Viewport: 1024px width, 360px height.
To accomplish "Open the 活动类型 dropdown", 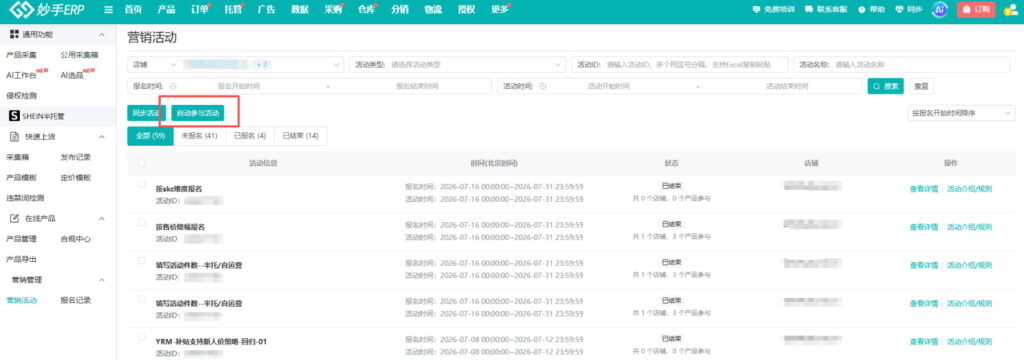I will click(x=458, y=65).
